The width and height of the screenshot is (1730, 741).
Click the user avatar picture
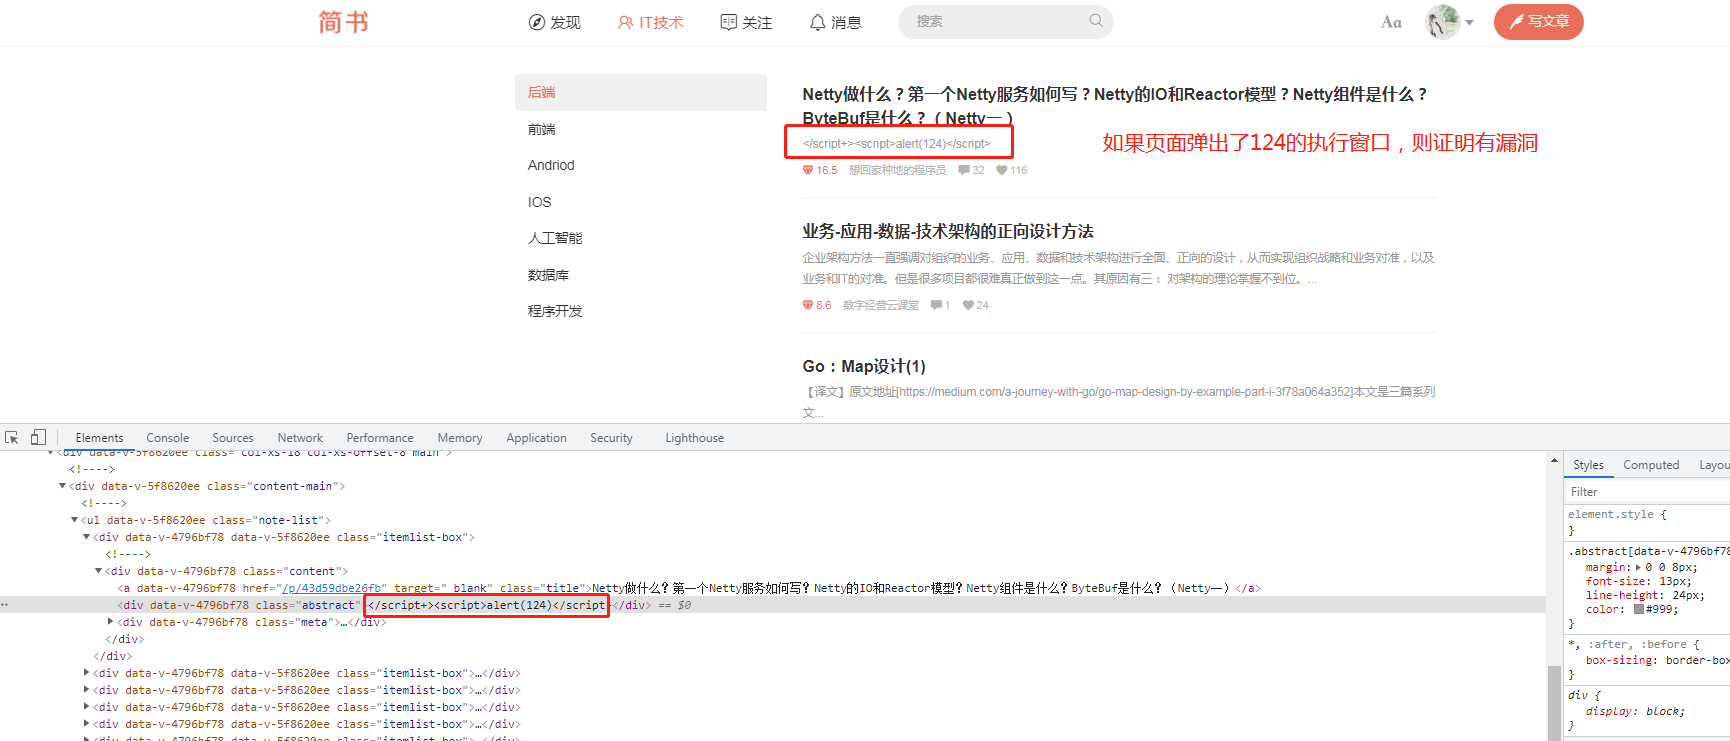(x=1443, y=22)
